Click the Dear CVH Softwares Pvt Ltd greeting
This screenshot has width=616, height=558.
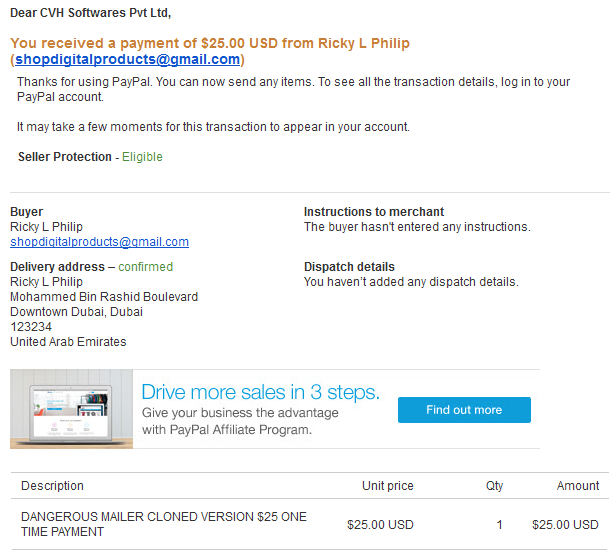91,13
